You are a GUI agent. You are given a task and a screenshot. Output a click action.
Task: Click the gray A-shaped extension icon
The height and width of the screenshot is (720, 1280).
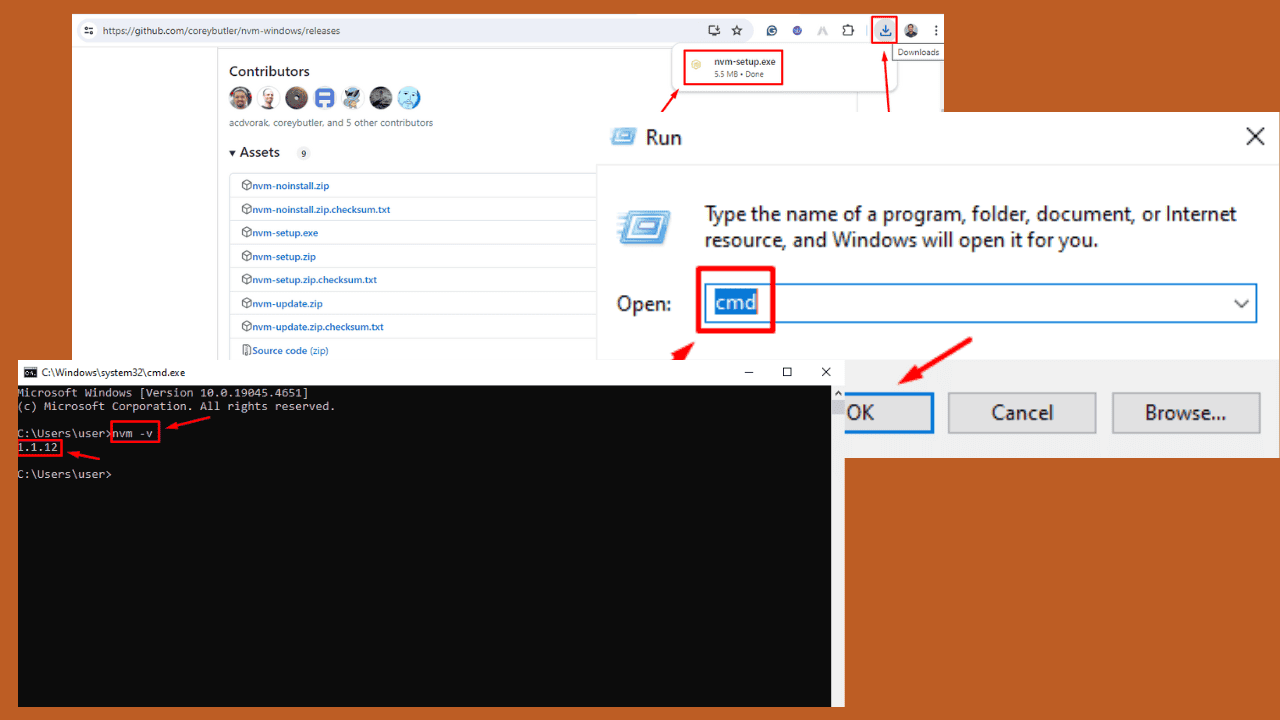pos(822,30)
